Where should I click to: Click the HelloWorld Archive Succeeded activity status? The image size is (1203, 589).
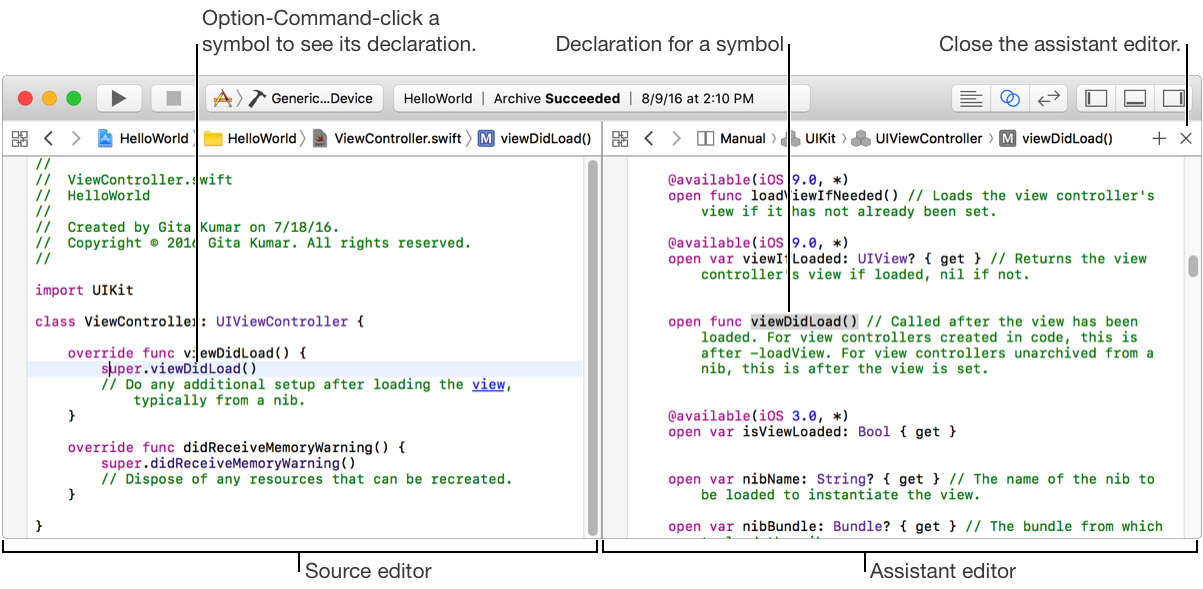pyautogui.click(x=601, y=98)
